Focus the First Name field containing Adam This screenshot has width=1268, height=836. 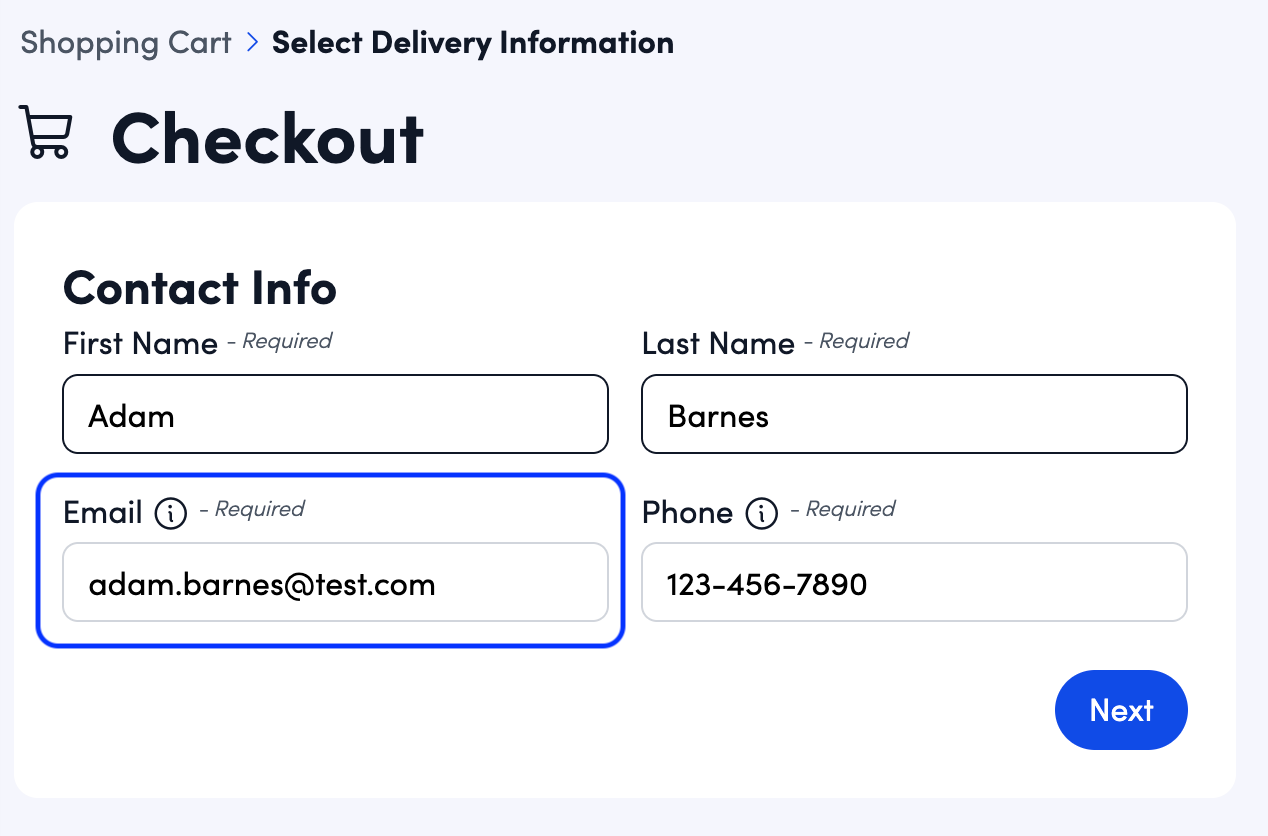click(x=335, y=415)
